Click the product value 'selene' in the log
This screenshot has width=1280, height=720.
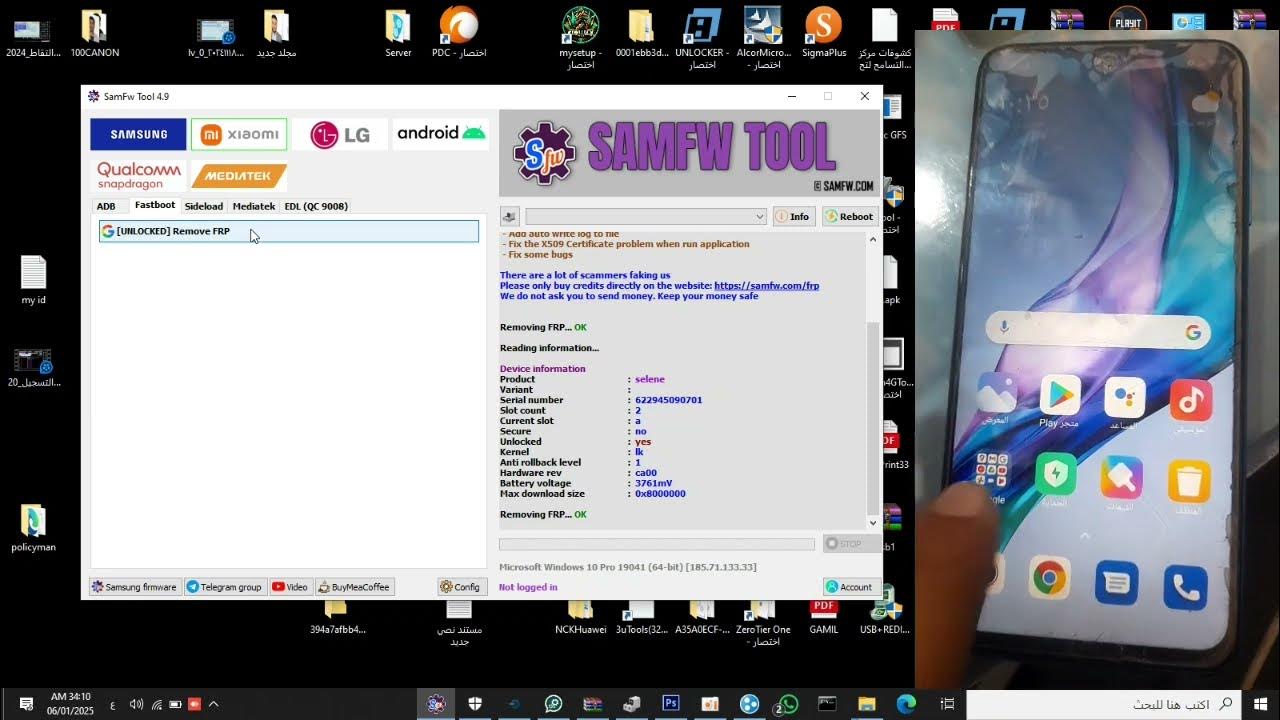(x=649, y=379)
